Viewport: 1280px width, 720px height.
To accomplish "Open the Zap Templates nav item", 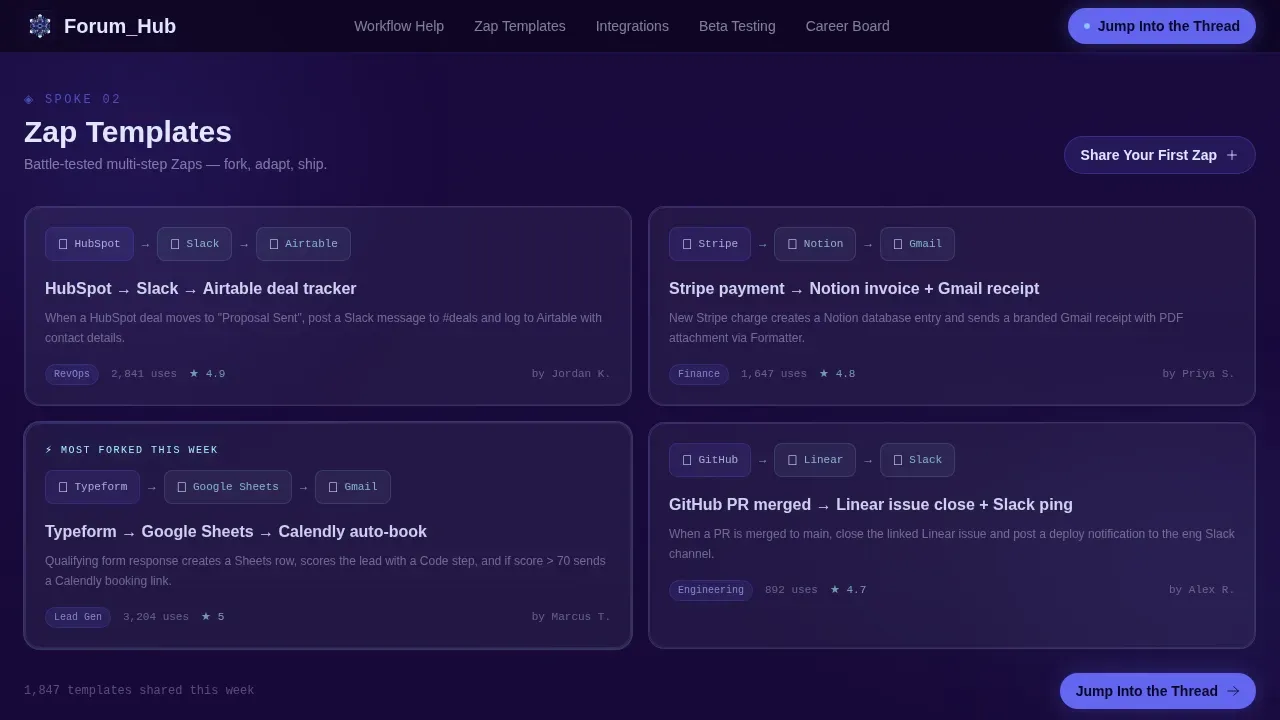I will pyautogui.click(x=520, y=26).
